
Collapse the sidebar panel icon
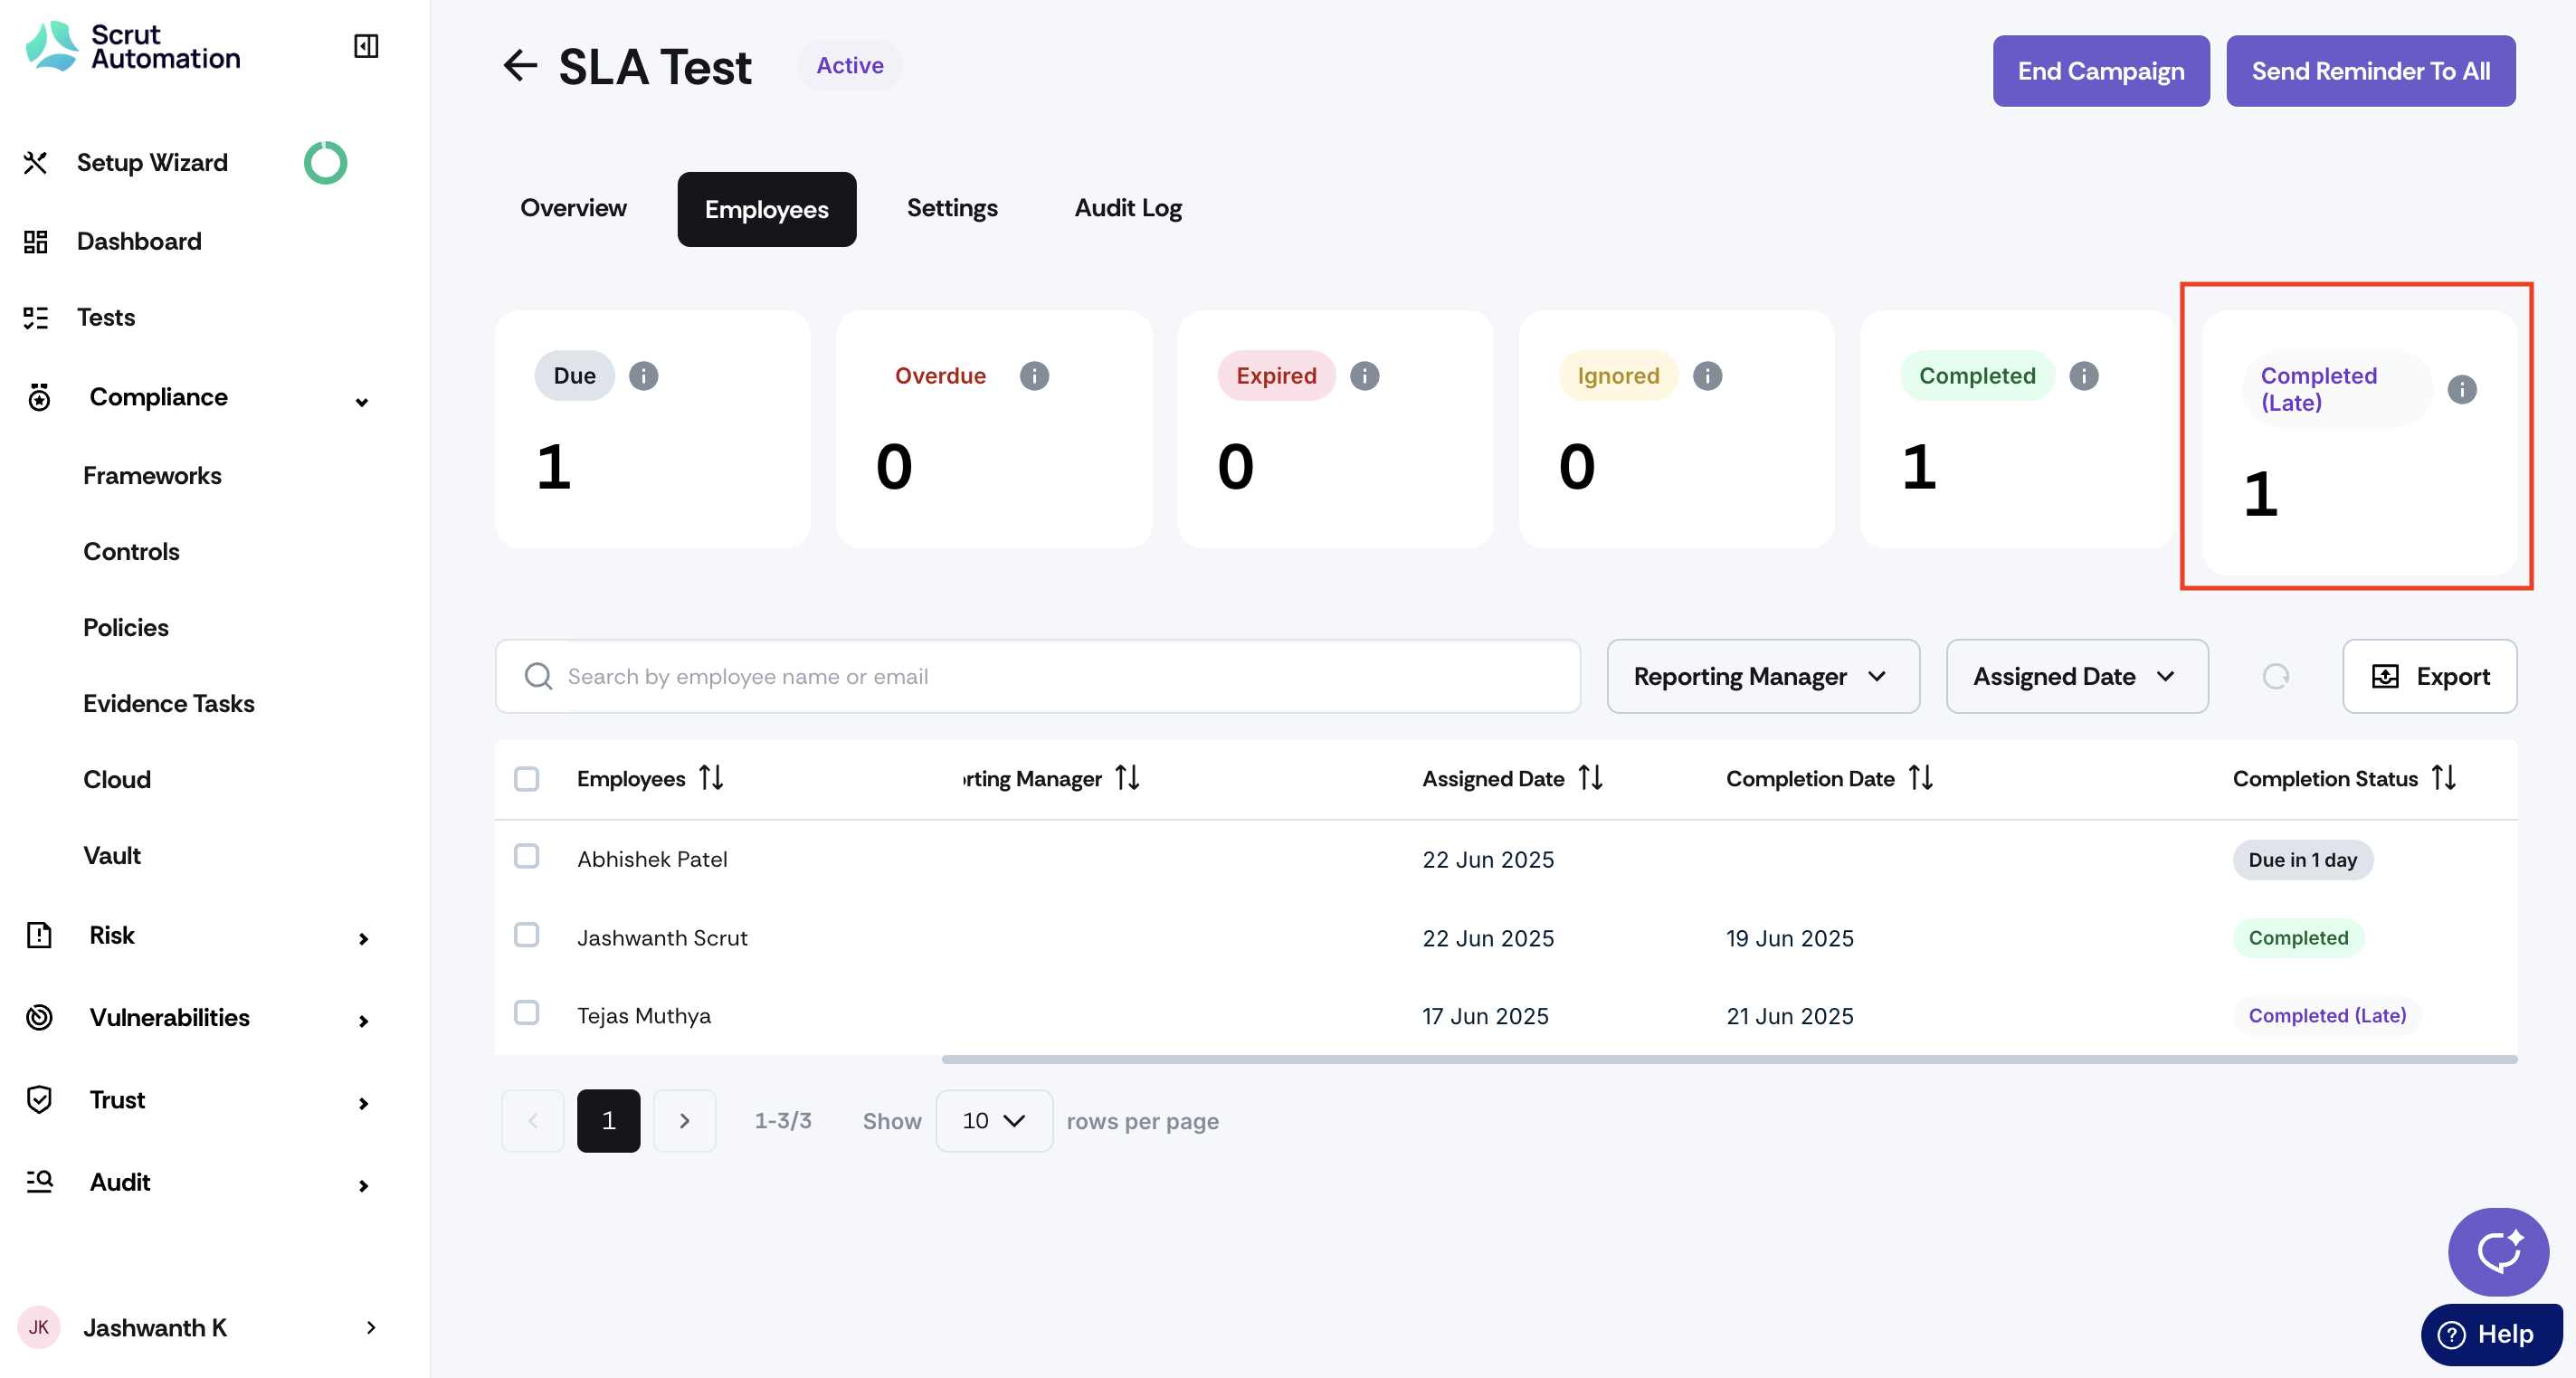[x=366, y=46]
